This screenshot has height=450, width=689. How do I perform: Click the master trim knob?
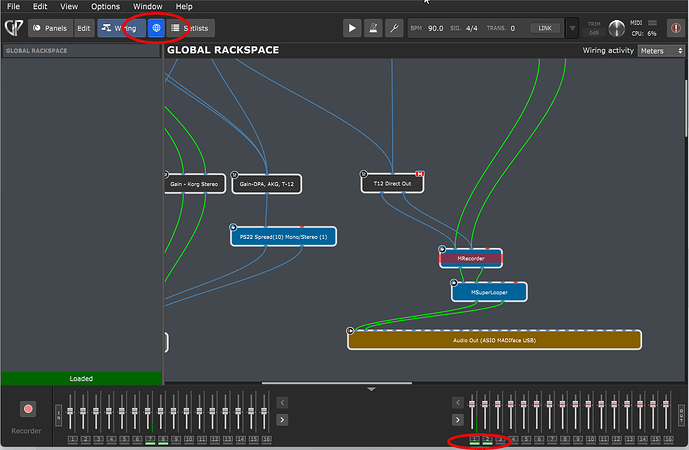click(616, 29)
